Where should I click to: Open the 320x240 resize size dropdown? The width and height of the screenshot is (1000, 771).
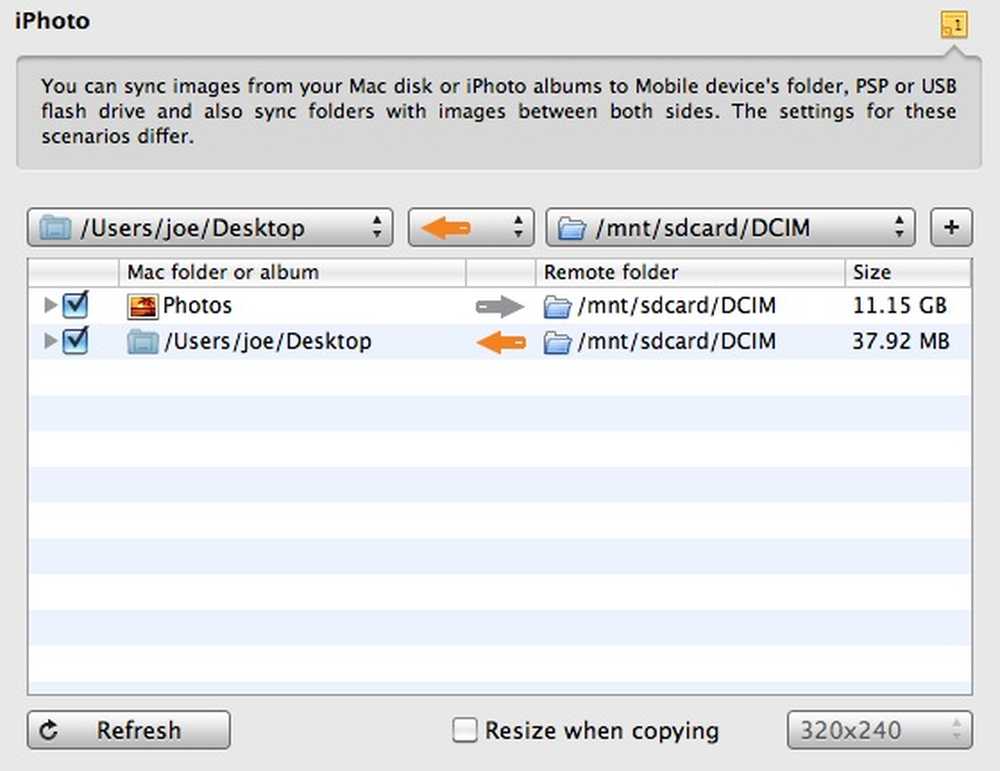879,730
